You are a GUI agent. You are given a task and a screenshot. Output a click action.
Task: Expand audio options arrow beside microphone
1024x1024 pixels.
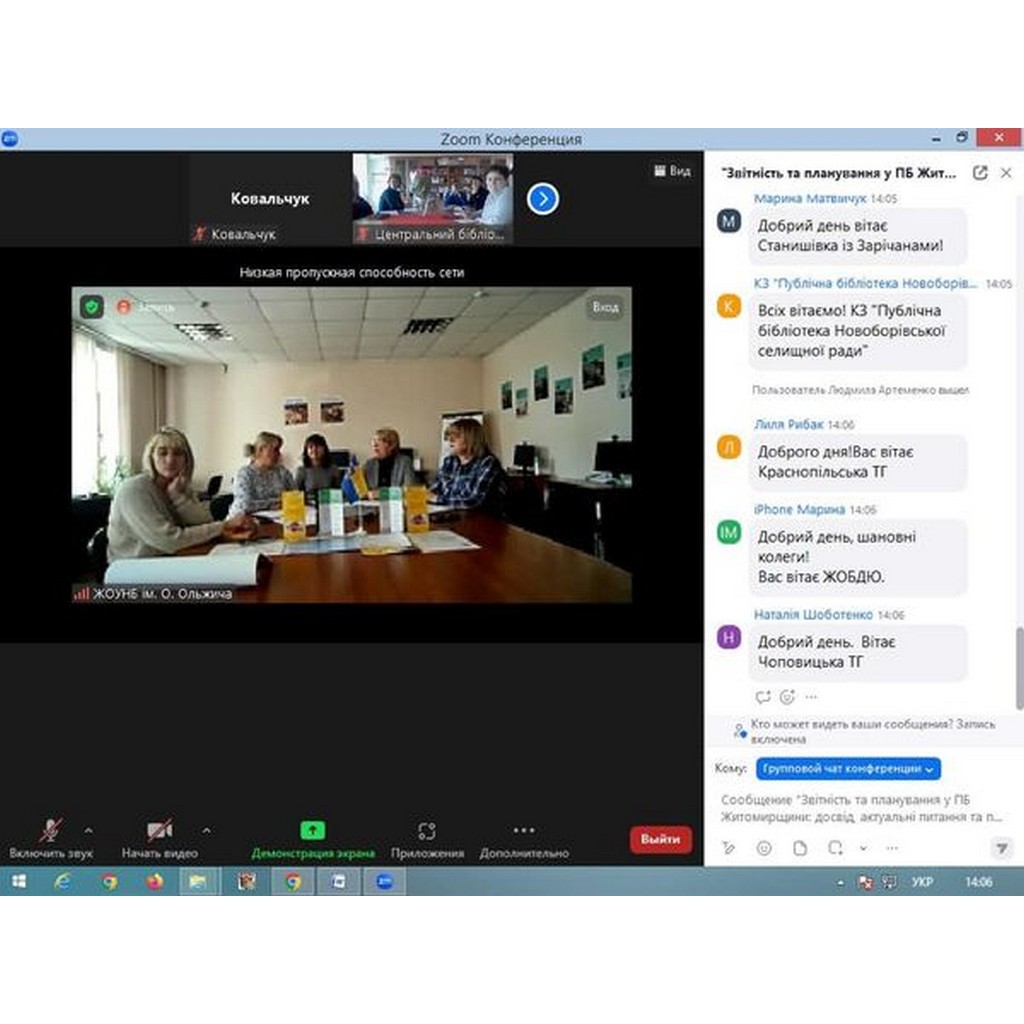89,829
